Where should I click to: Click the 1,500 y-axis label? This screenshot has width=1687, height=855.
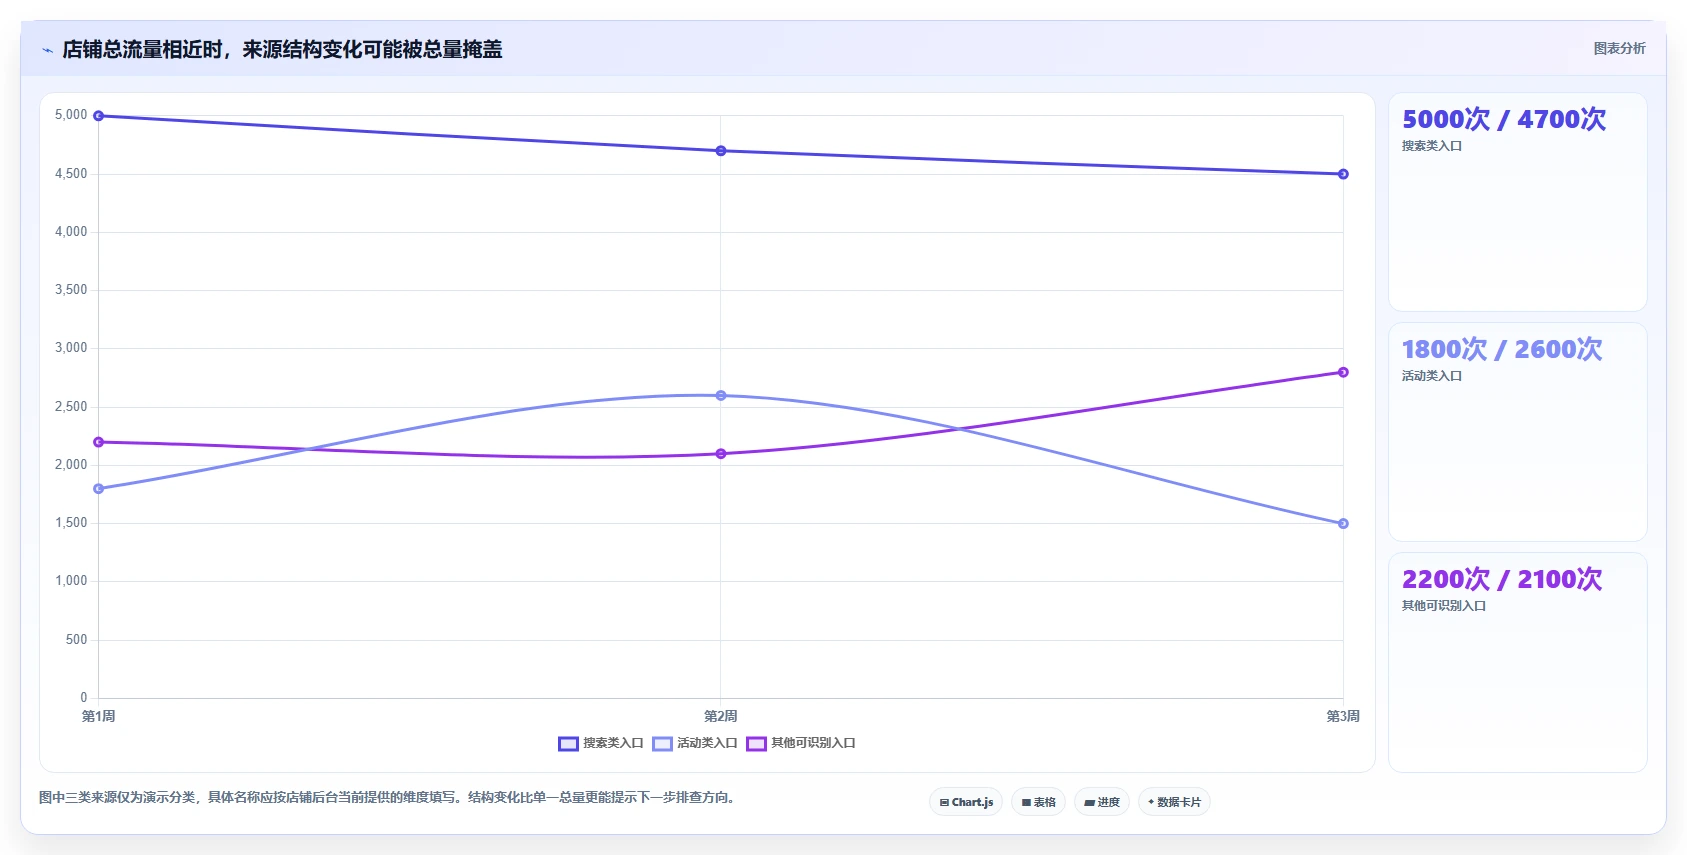[71, 523]
